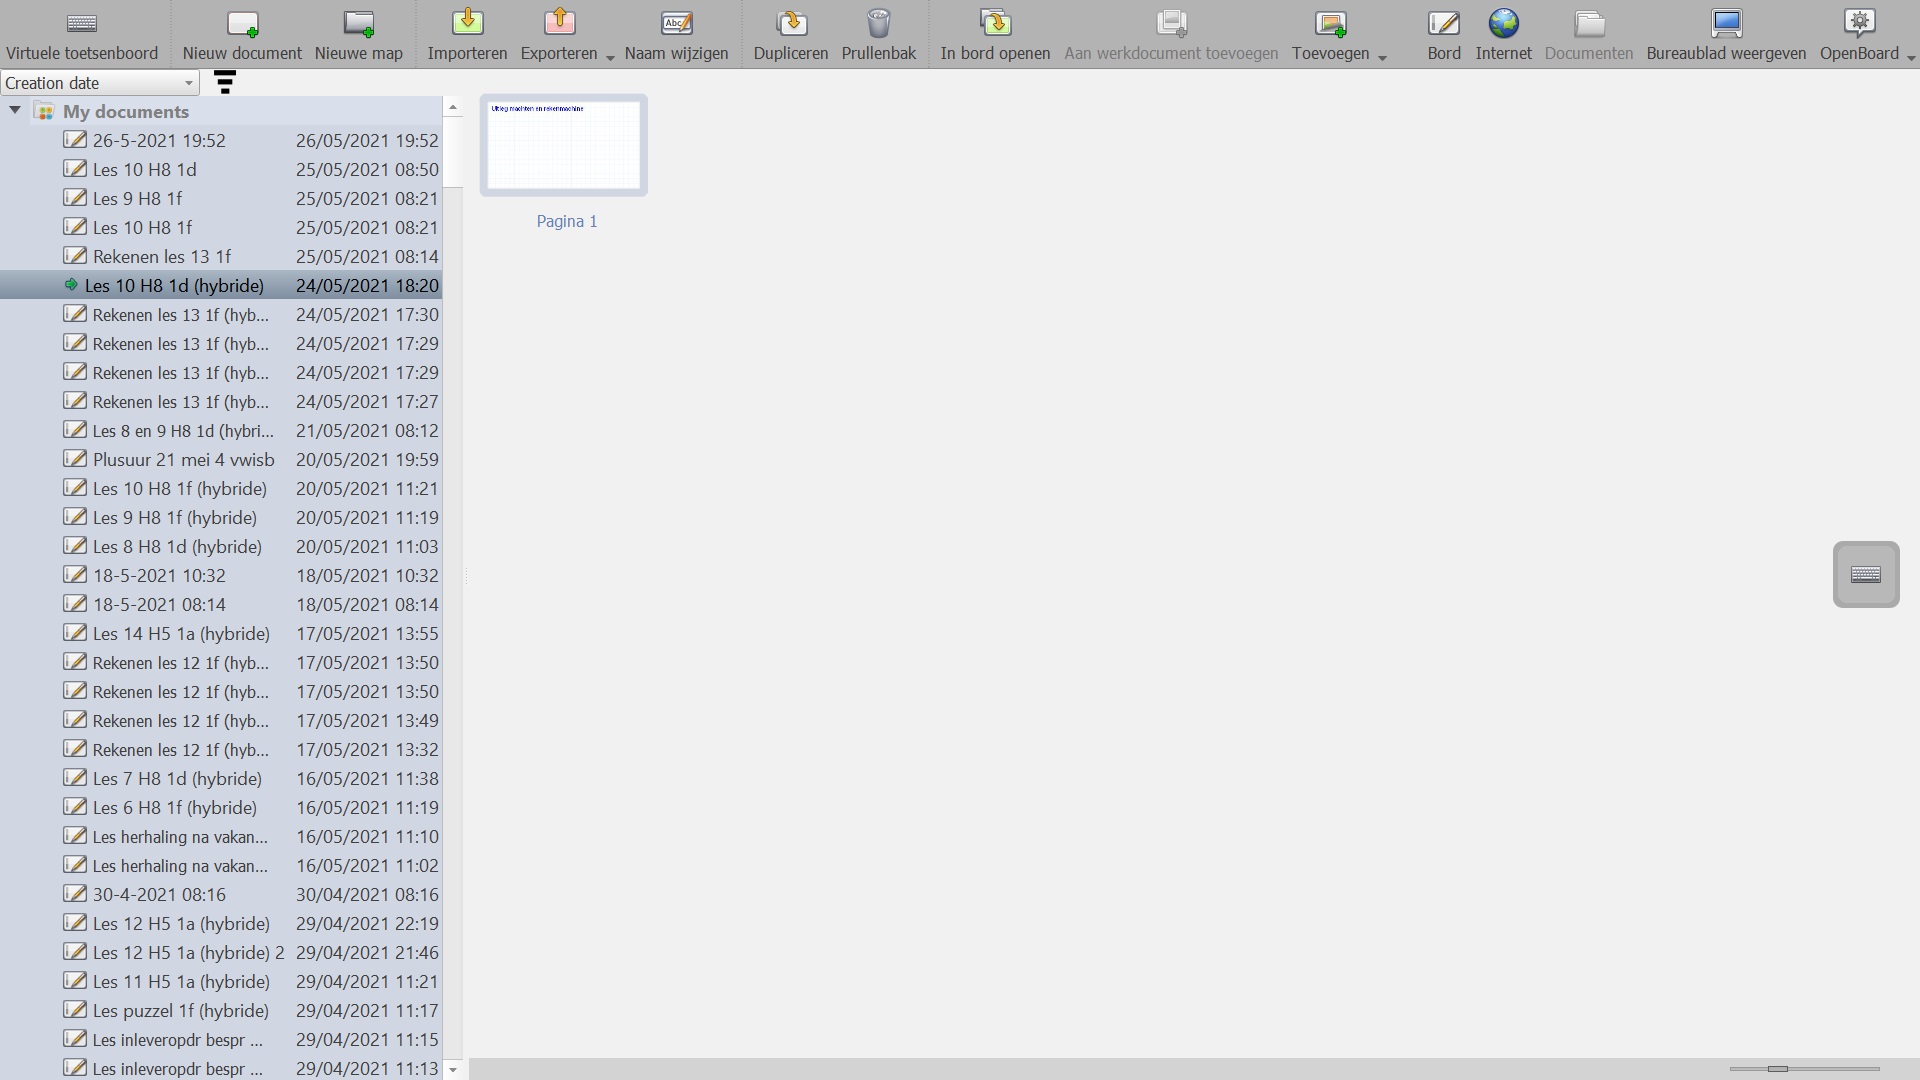
Task: Click the Importeren icon
Action: click(x=466, y=25)
